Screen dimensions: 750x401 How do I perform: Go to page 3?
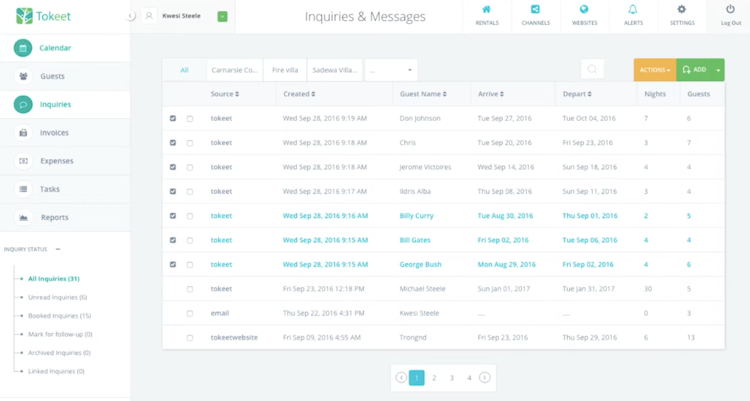coord(452,378)
